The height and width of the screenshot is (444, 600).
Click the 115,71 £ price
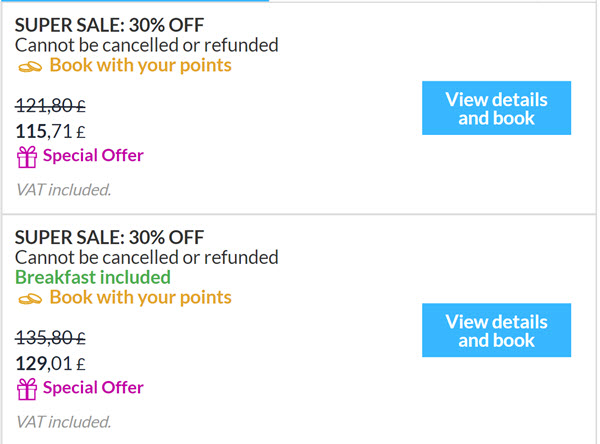coord(50,132)
